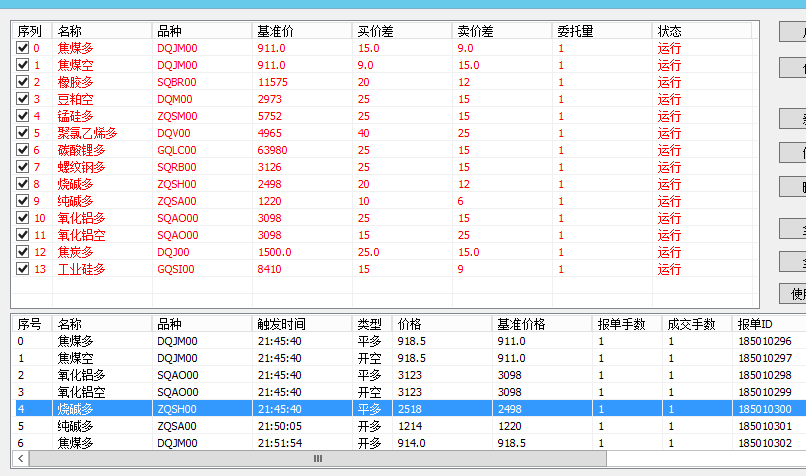Click the 委托量 column header
Viewport: 806px width, 476px height.
coord(601,31)
